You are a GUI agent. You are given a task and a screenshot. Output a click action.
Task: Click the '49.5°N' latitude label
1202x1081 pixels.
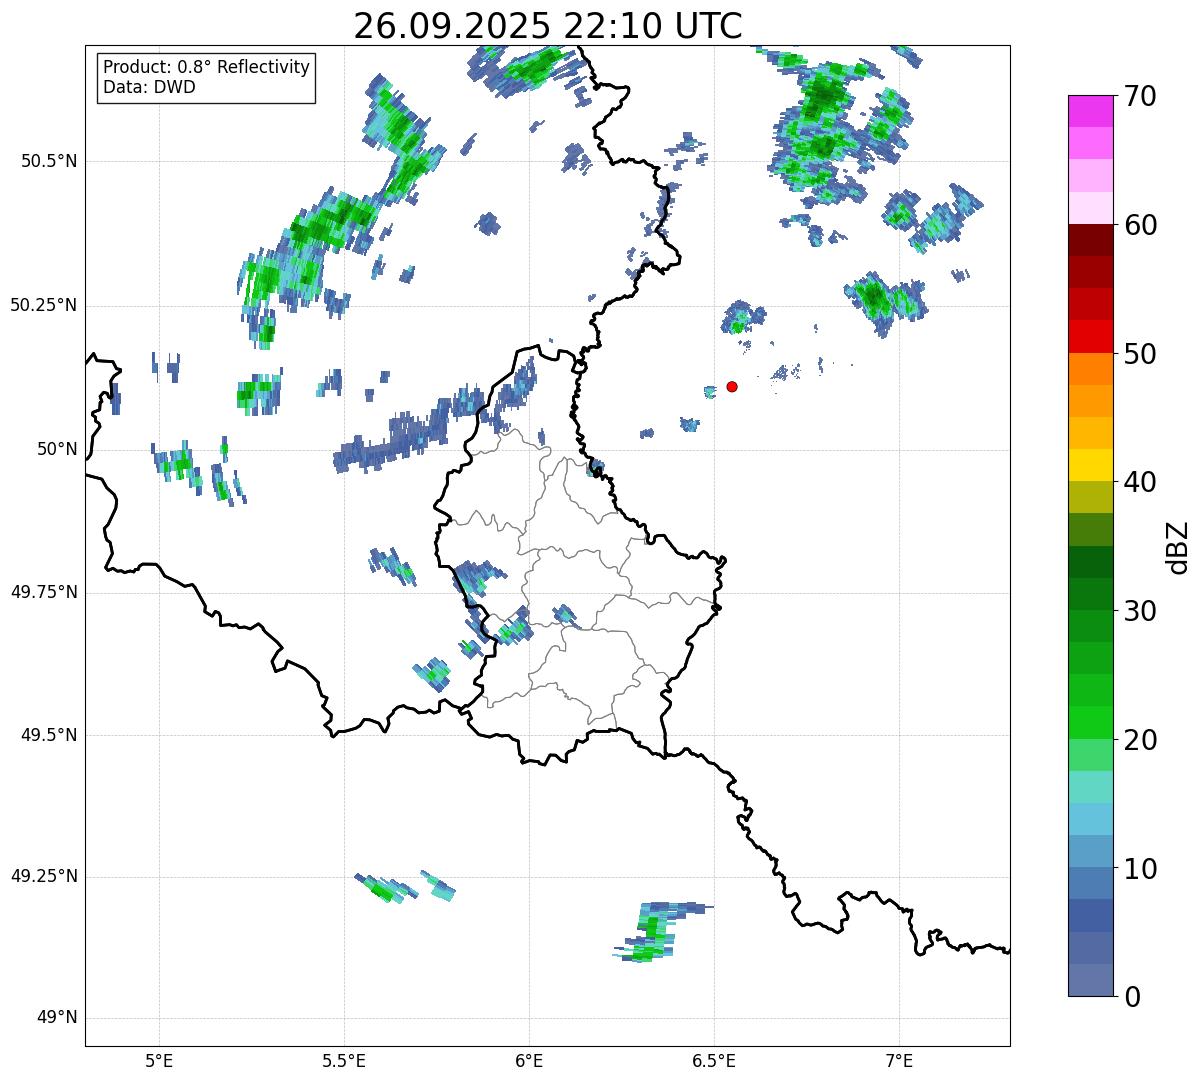pos(49,735)
